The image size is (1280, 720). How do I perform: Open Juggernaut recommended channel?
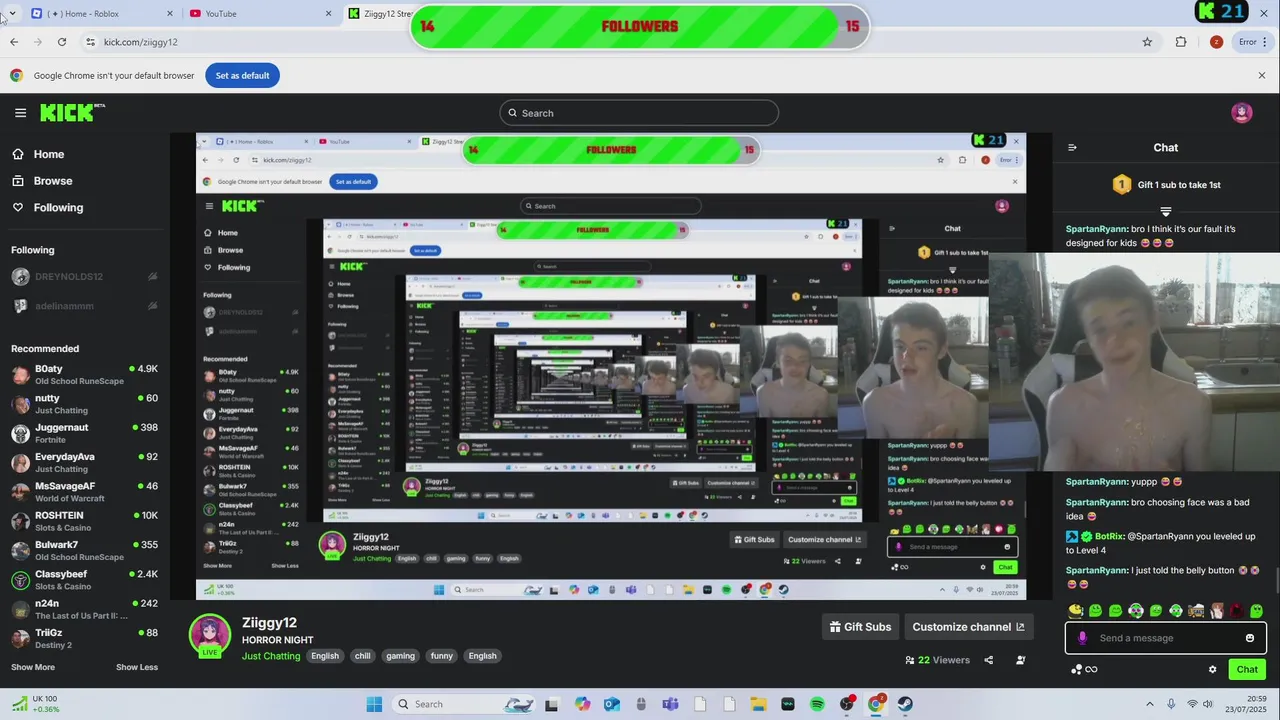point(84,434)
